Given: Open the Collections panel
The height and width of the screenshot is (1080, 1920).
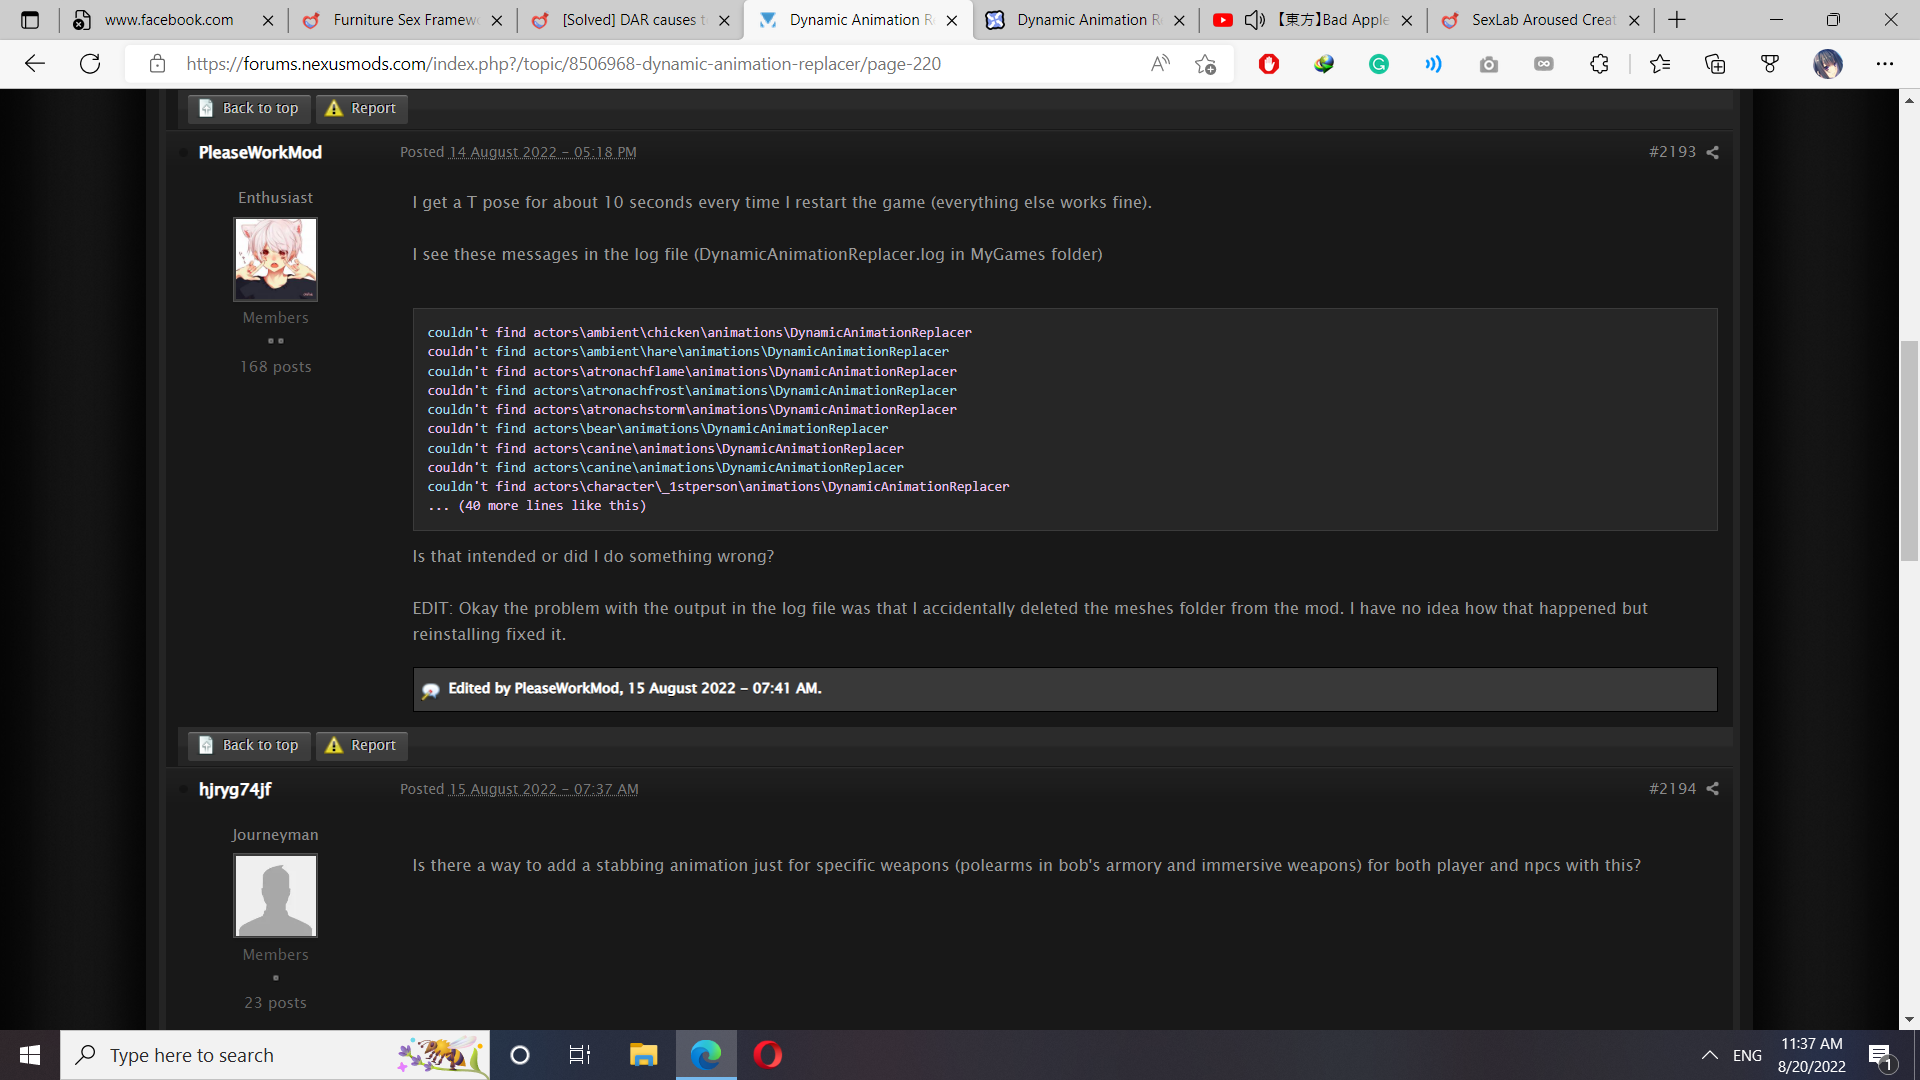Looking at the screenshot, I should [1715, 64].
